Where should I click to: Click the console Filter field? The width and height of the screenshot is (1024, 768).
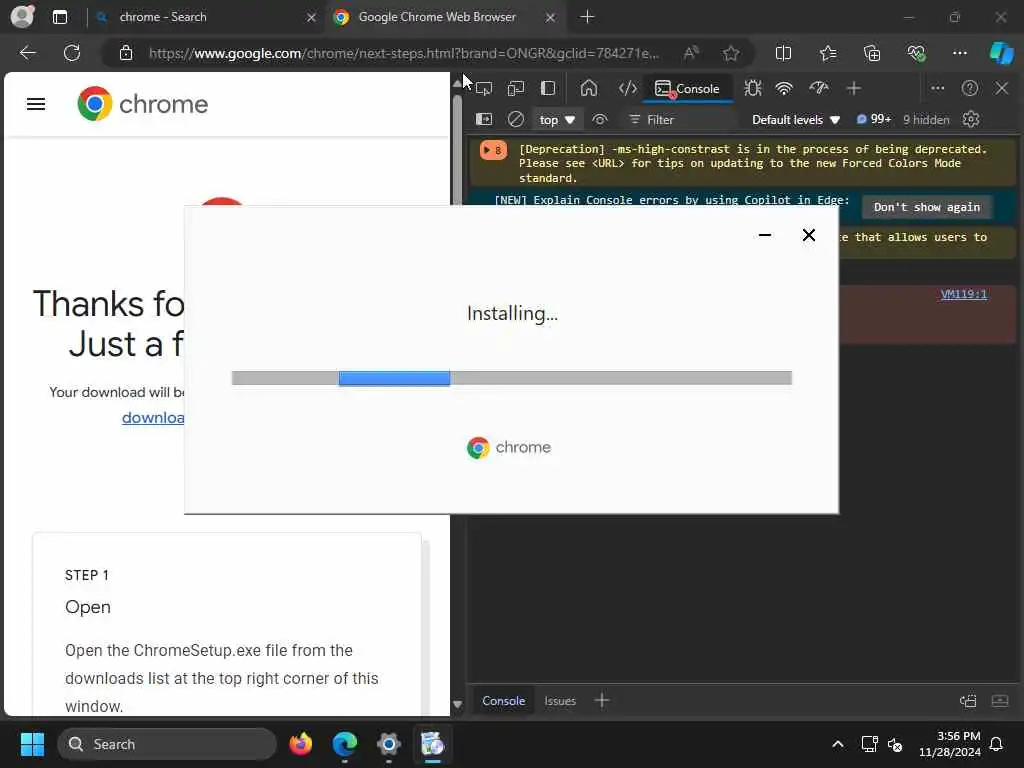pyautogui.click(x=679, y=120)
